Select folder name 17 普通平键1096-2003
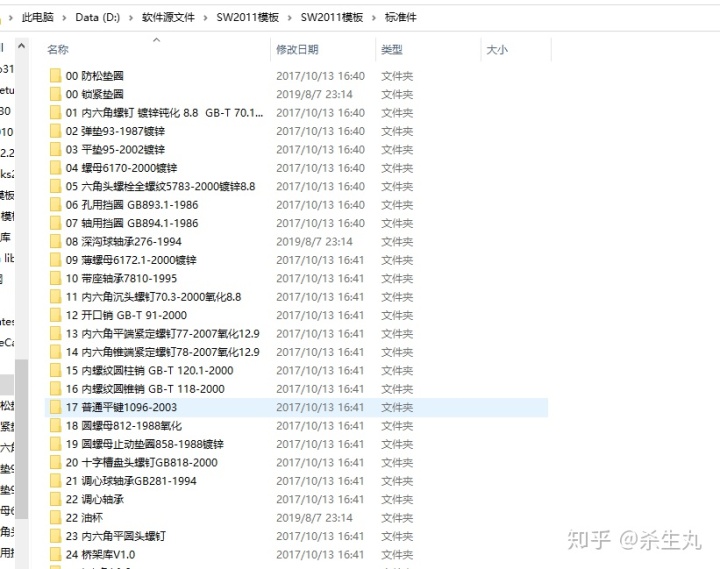This screenshot has height=569, width=720. coord(121,407)
